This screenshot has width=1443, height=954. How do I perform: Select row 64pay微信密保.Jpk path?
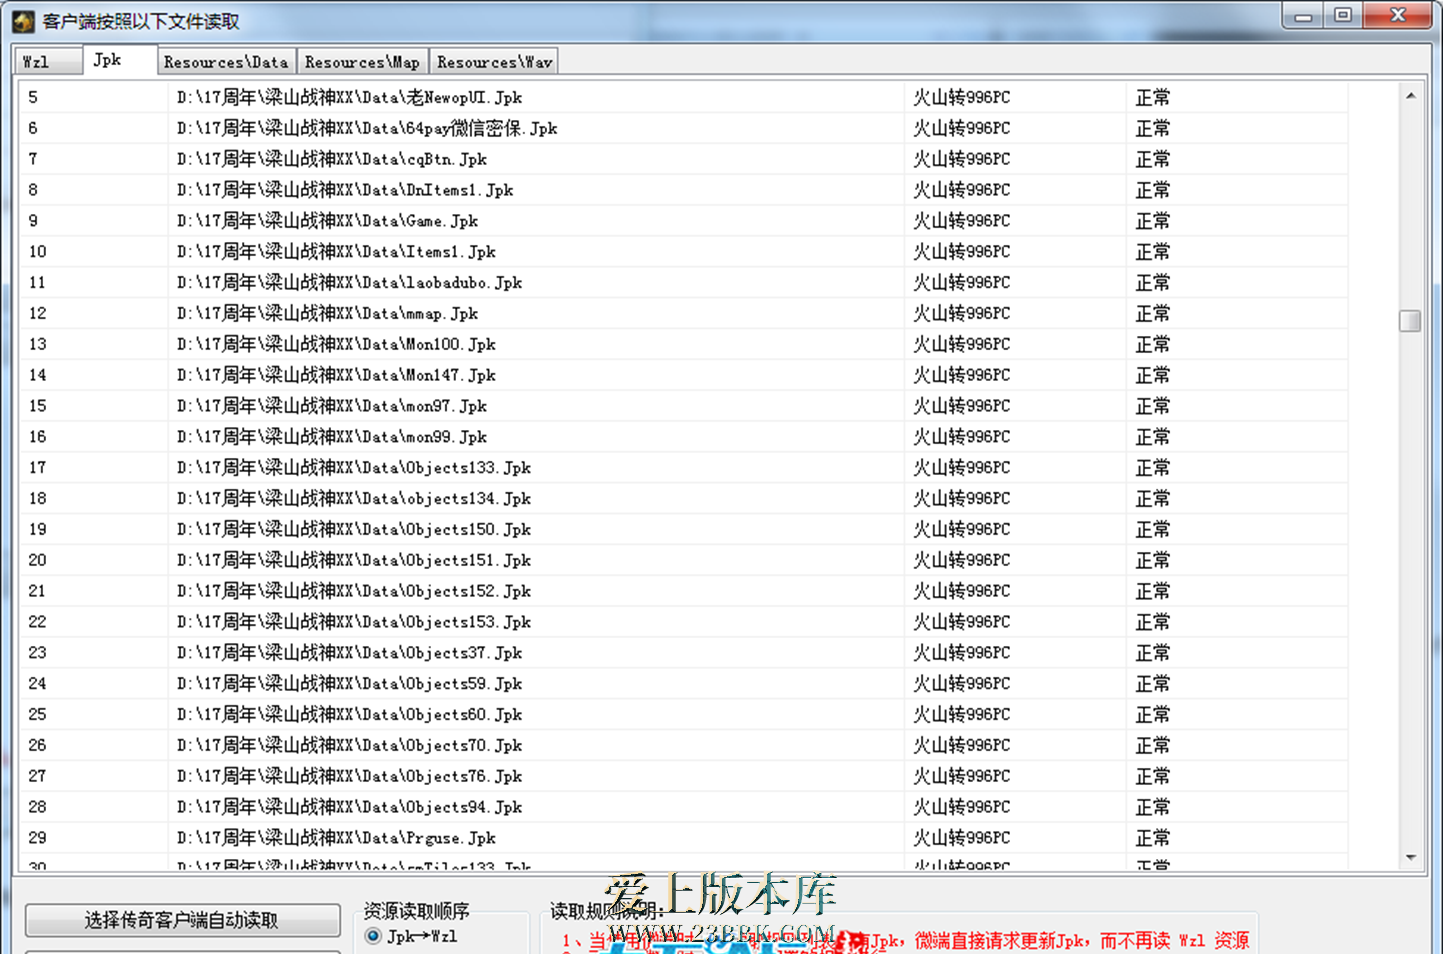(367, 128)
